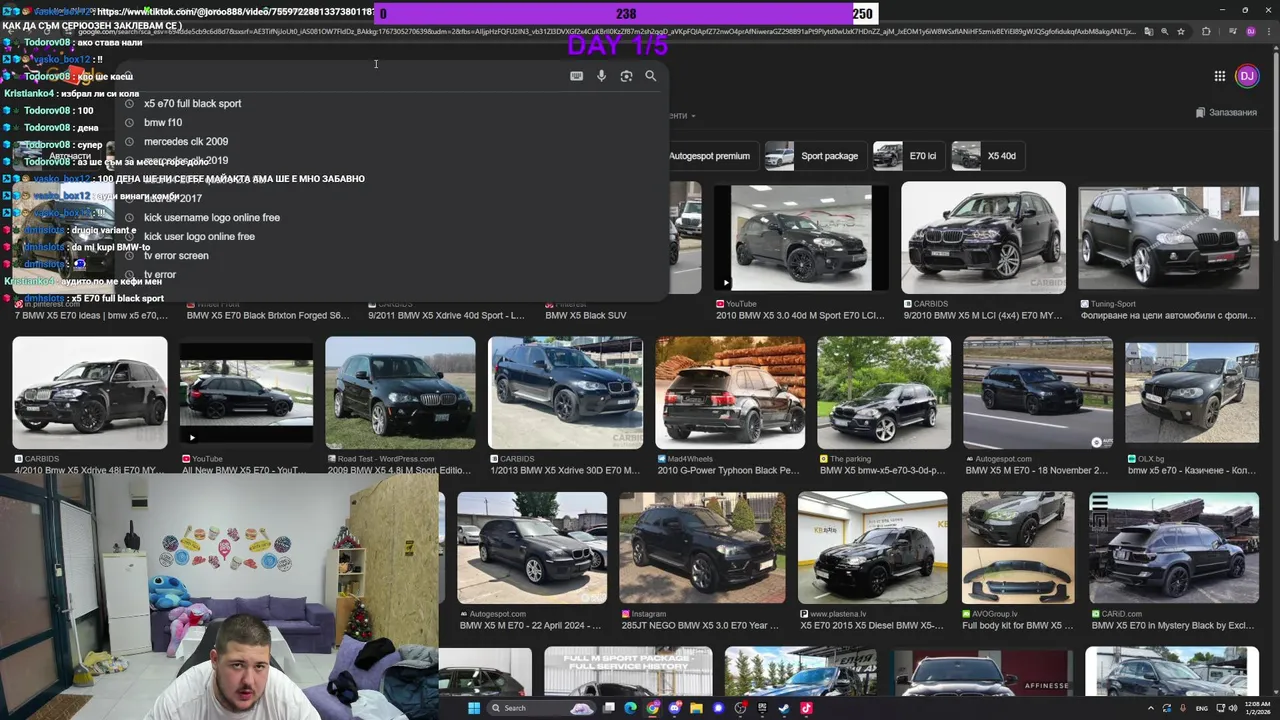
Task: Open Road Test WordPress 2009 BMW X5 image
Action: coord(400,392)
